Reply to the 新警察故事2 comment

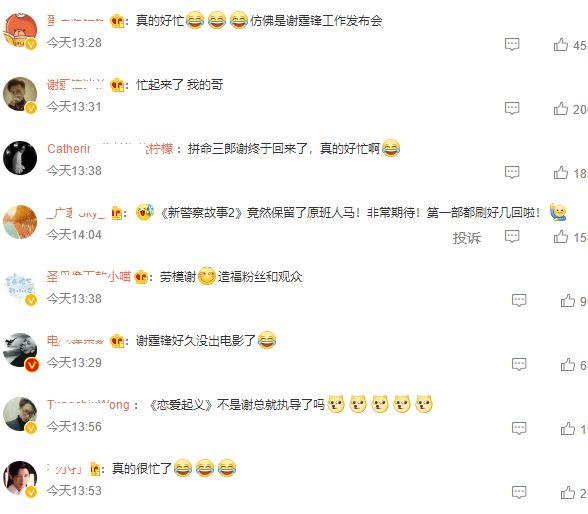coord(512,236)
